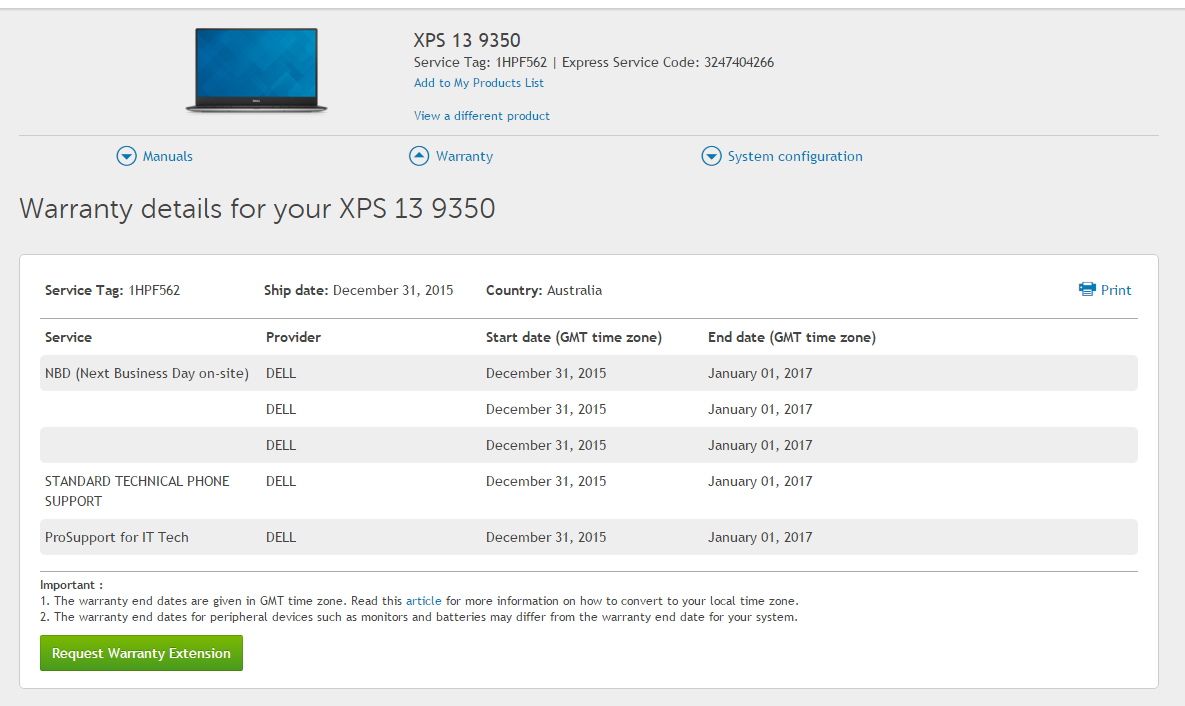
Task: Click start date in the Standard Technical Phone row
Action: [x=546, y=482]
